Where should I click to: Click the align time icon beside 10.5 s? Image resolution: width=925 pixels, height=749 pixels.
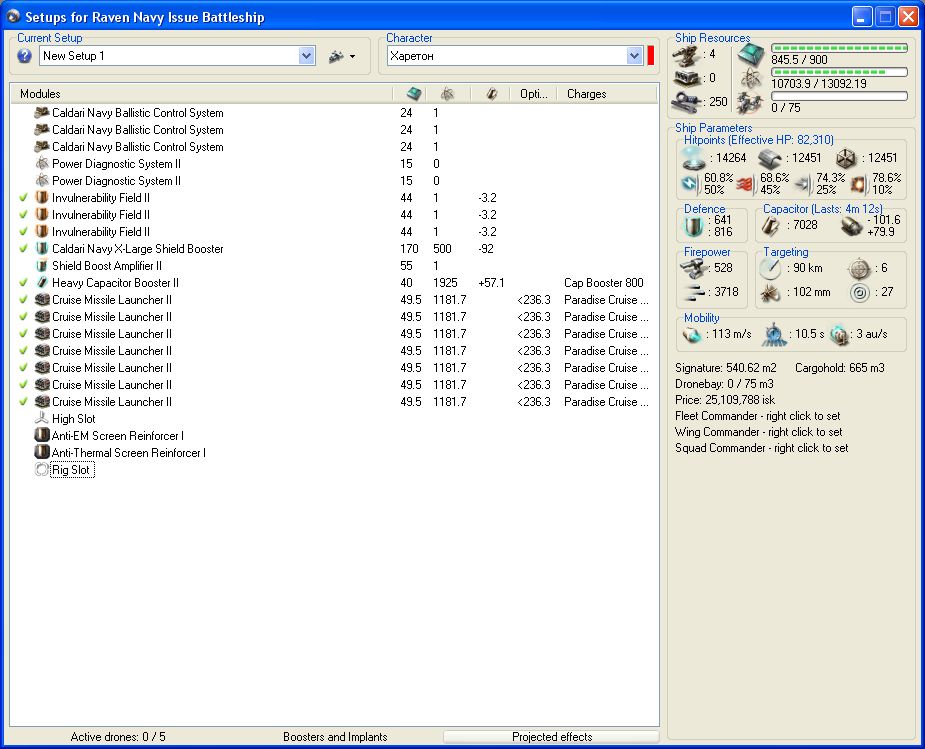(x=774, y=334)
